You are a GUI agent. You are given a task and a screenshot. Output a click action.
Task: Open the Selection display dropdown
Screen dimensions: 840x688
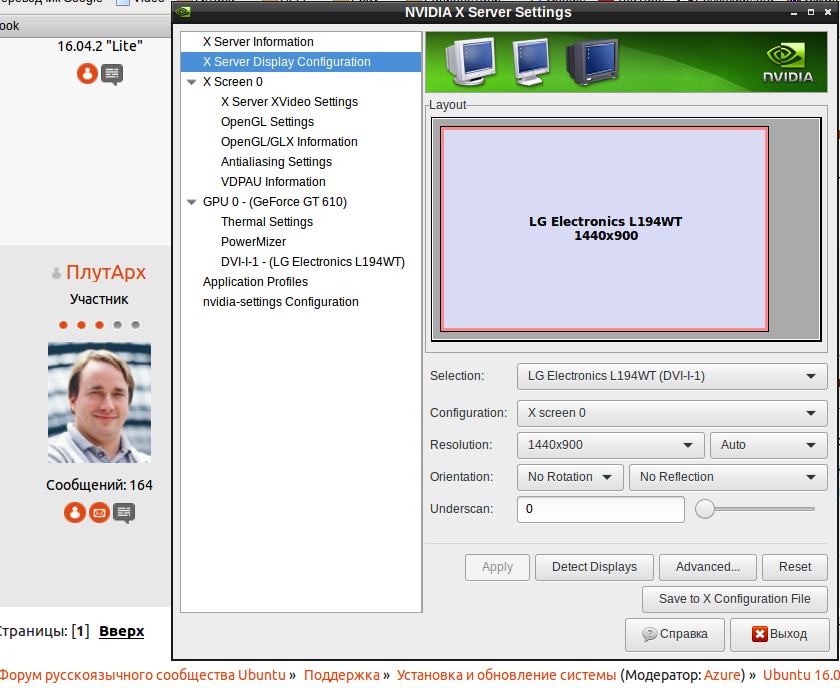[x=672, y=376]
